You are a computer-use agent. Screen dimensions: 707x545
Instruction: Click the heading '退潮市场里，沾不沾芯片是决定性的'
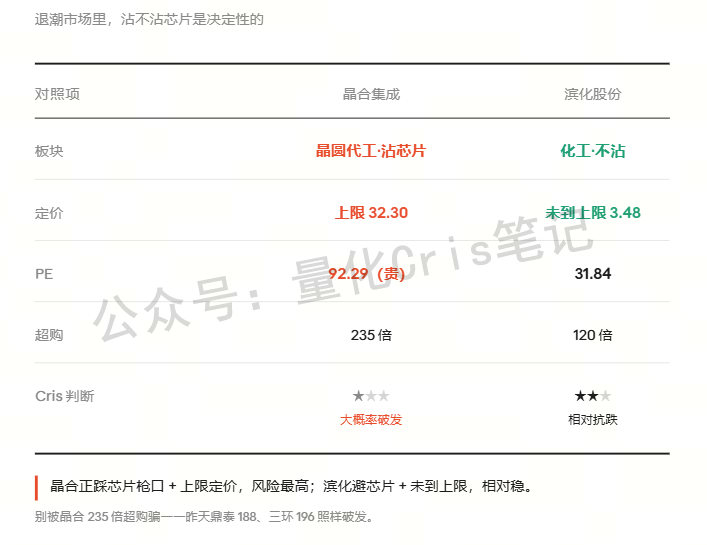coord(149,19)
